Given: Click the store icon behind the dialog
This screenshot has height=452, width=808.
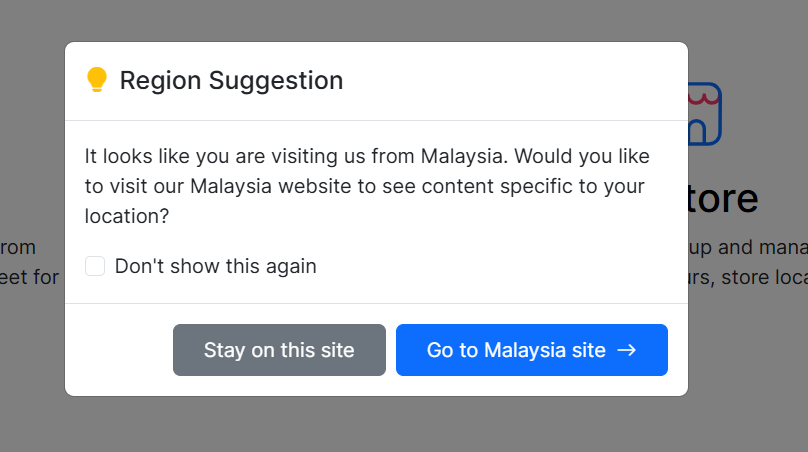Looking at the screenshot, I should [704, 113].
